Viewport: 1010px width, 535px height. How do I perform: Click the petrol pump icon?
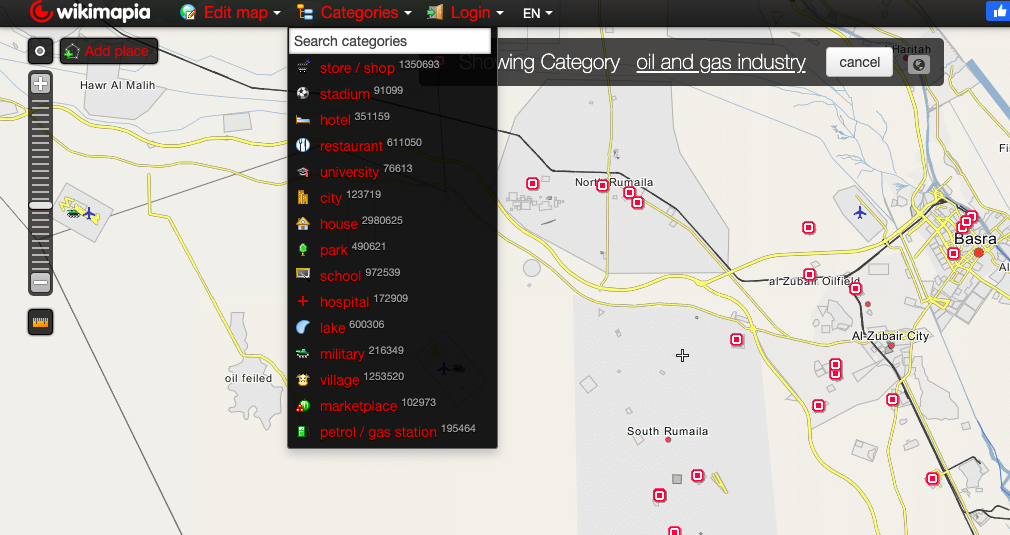301,431
